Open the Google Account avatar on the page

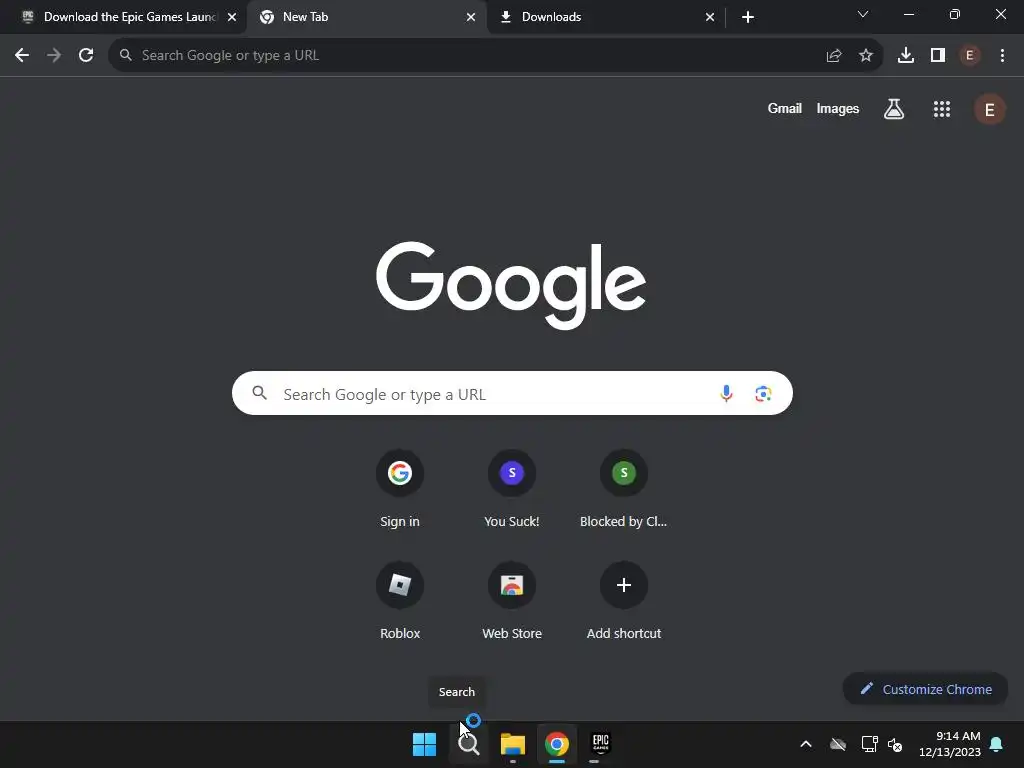pos(990,109)
